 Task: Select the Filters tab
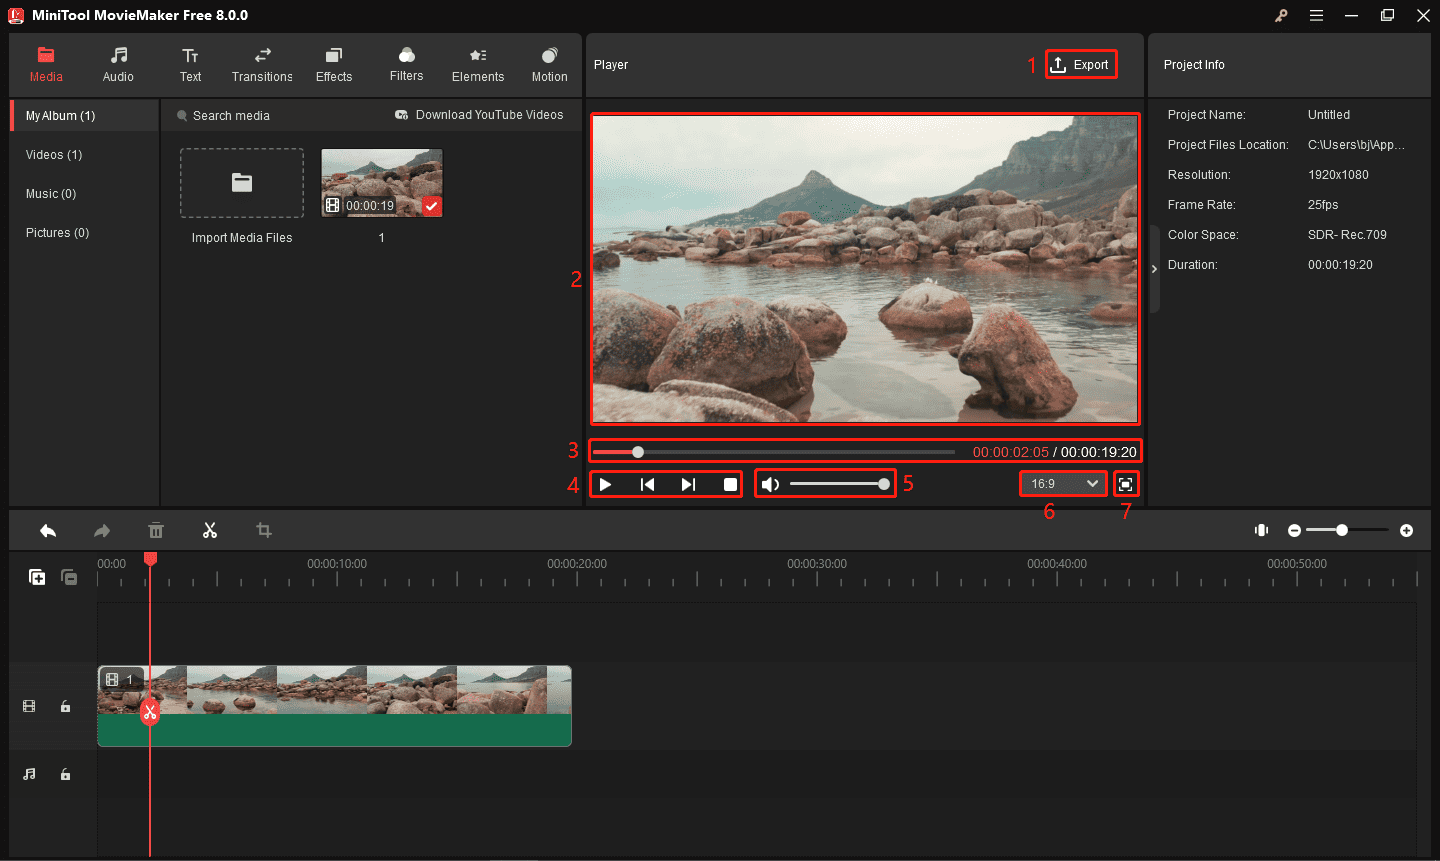406,65
